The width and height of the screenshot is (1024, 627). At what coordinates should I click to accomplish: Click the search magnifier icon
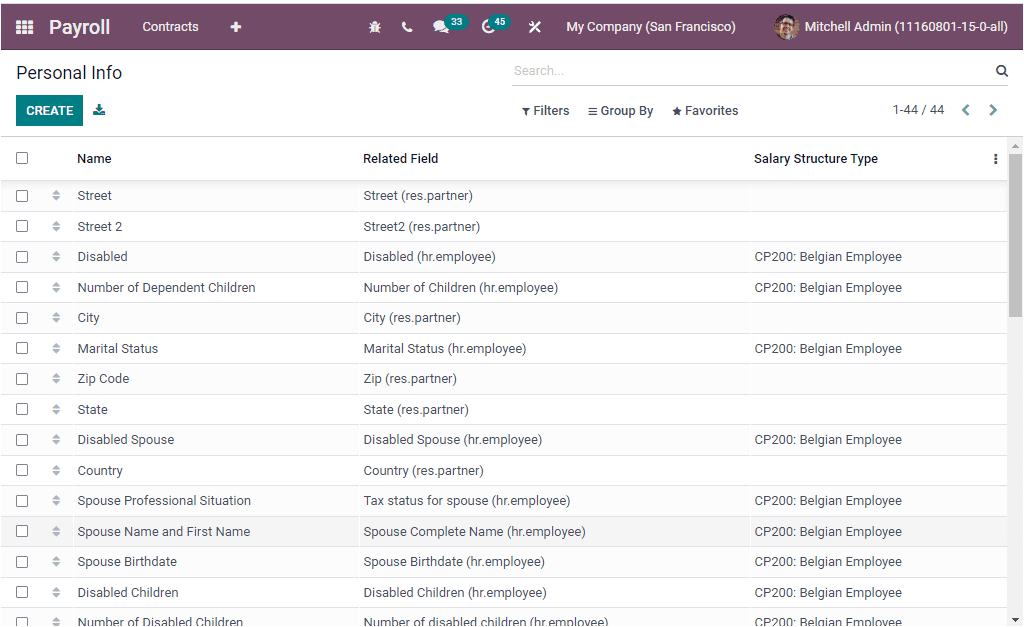coord(1001,70)
